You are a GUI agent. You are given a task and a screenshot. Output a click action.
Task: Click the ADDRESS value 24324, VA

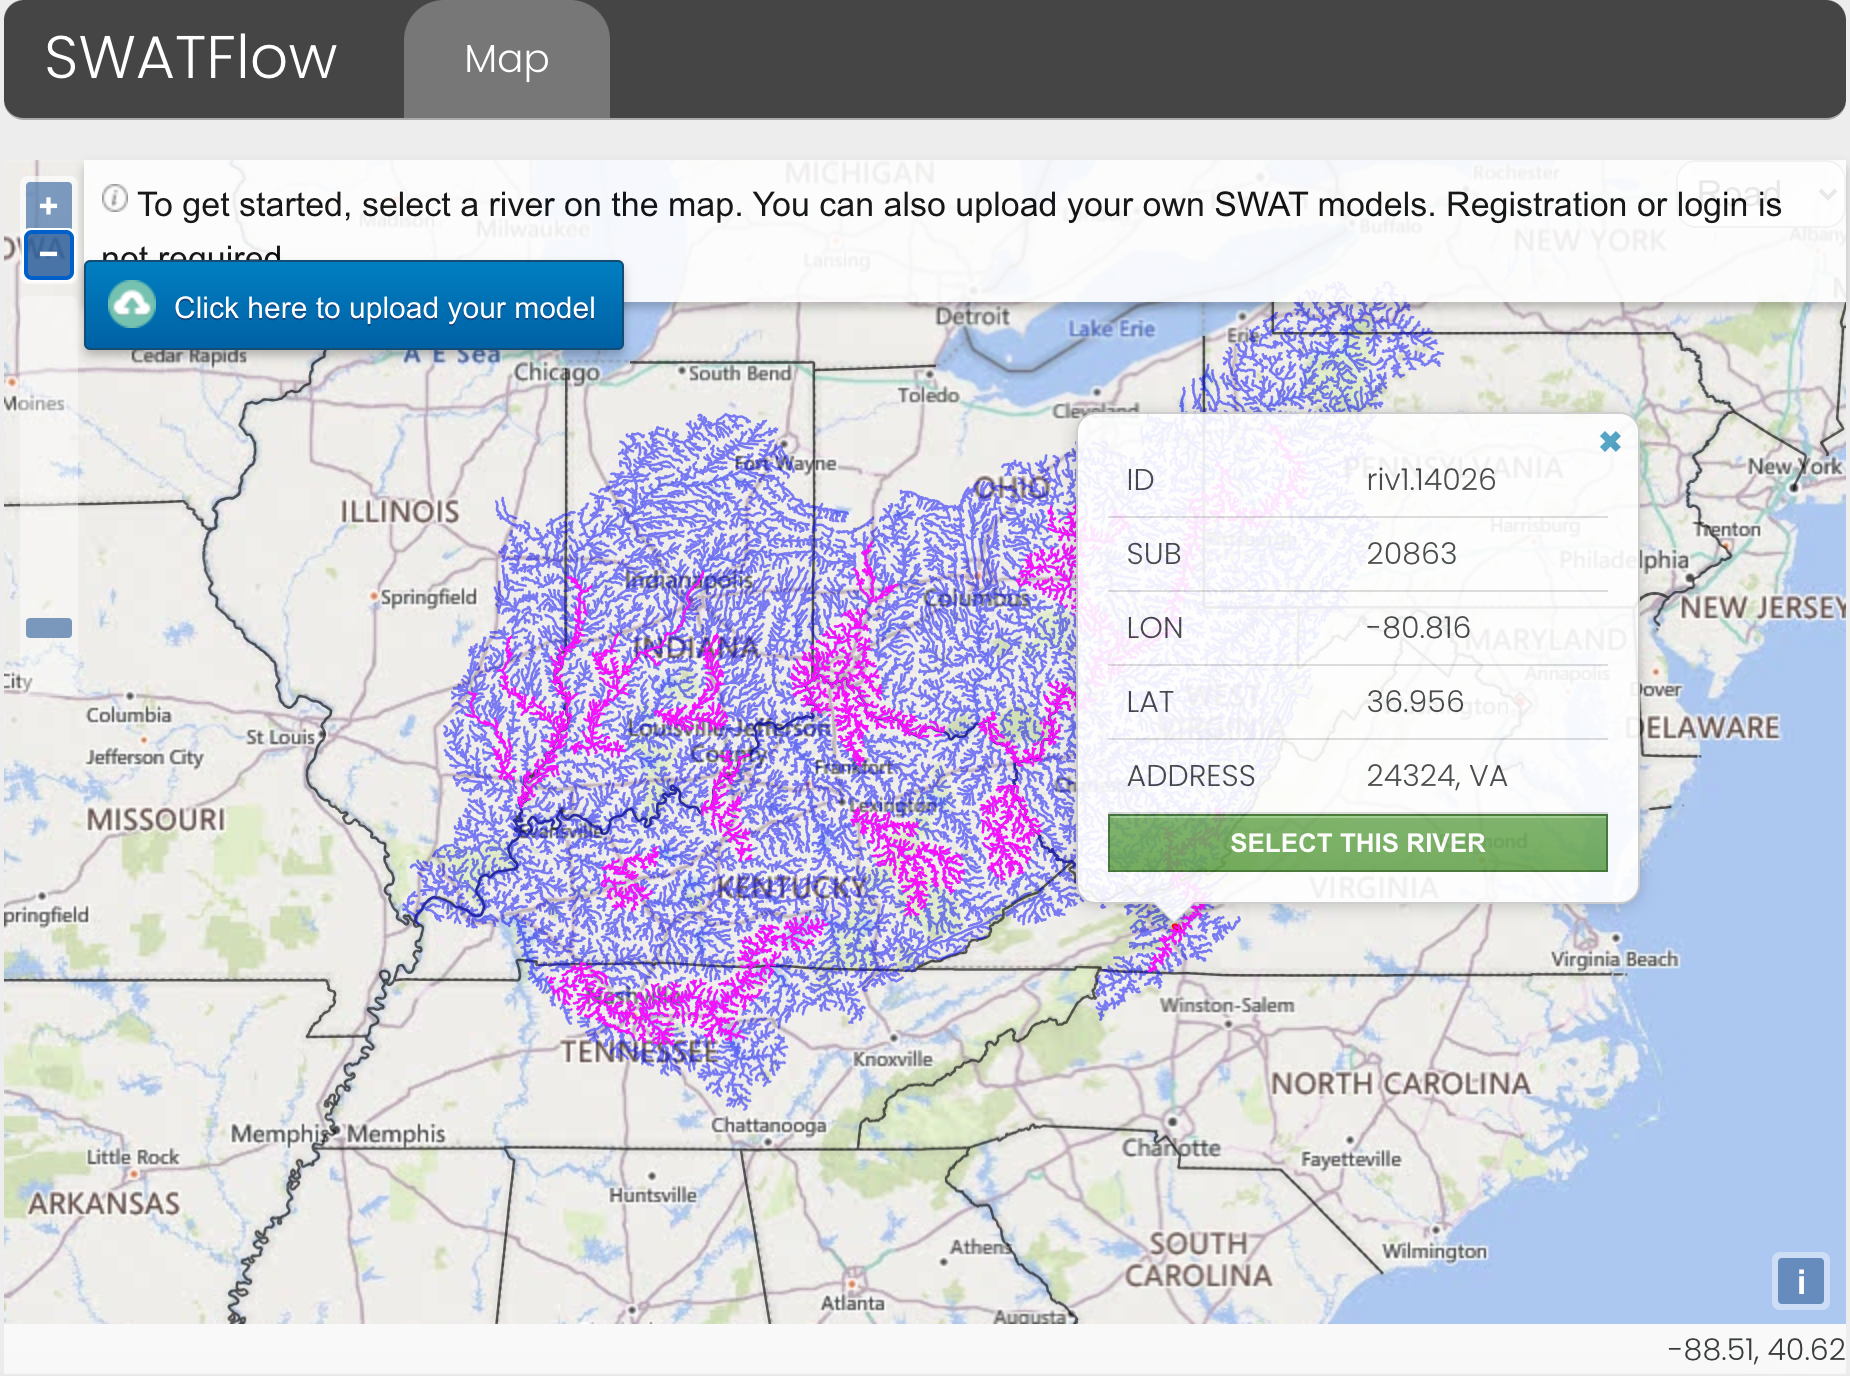tap(1436, 776)
